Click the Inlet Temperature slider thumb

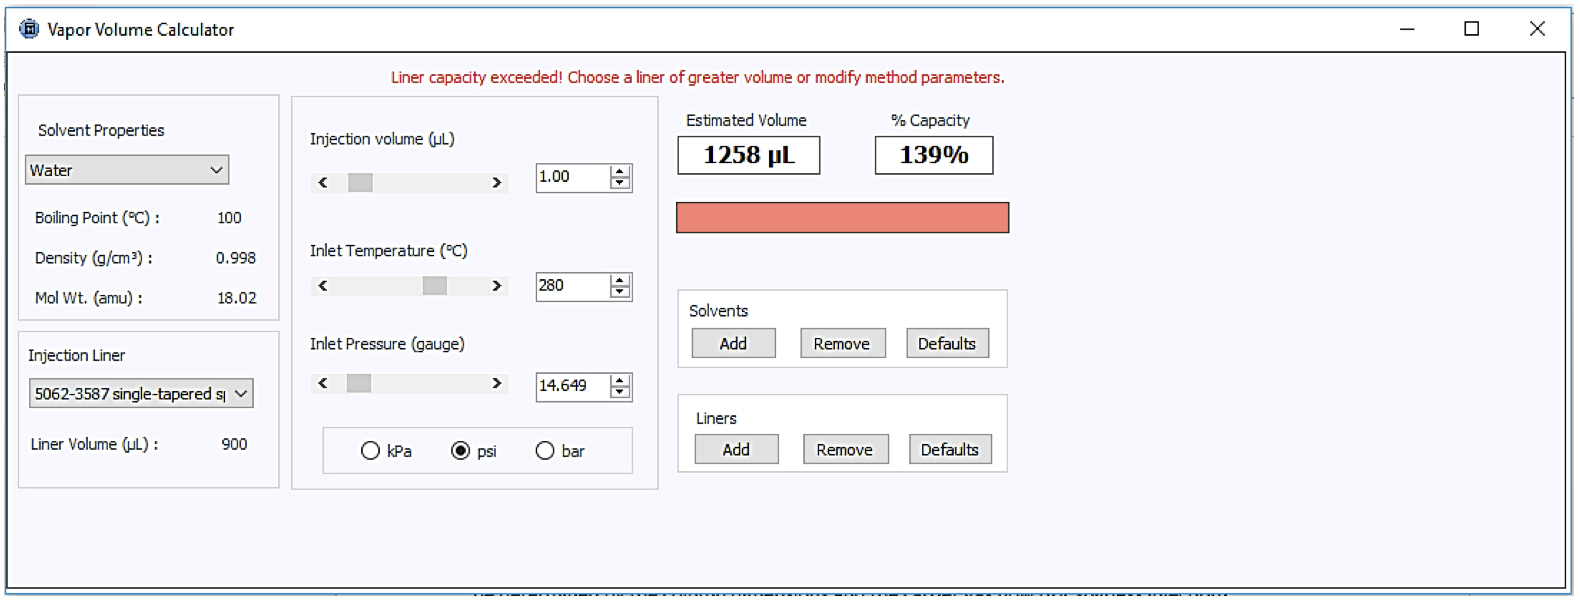click(x=434, y=286)
